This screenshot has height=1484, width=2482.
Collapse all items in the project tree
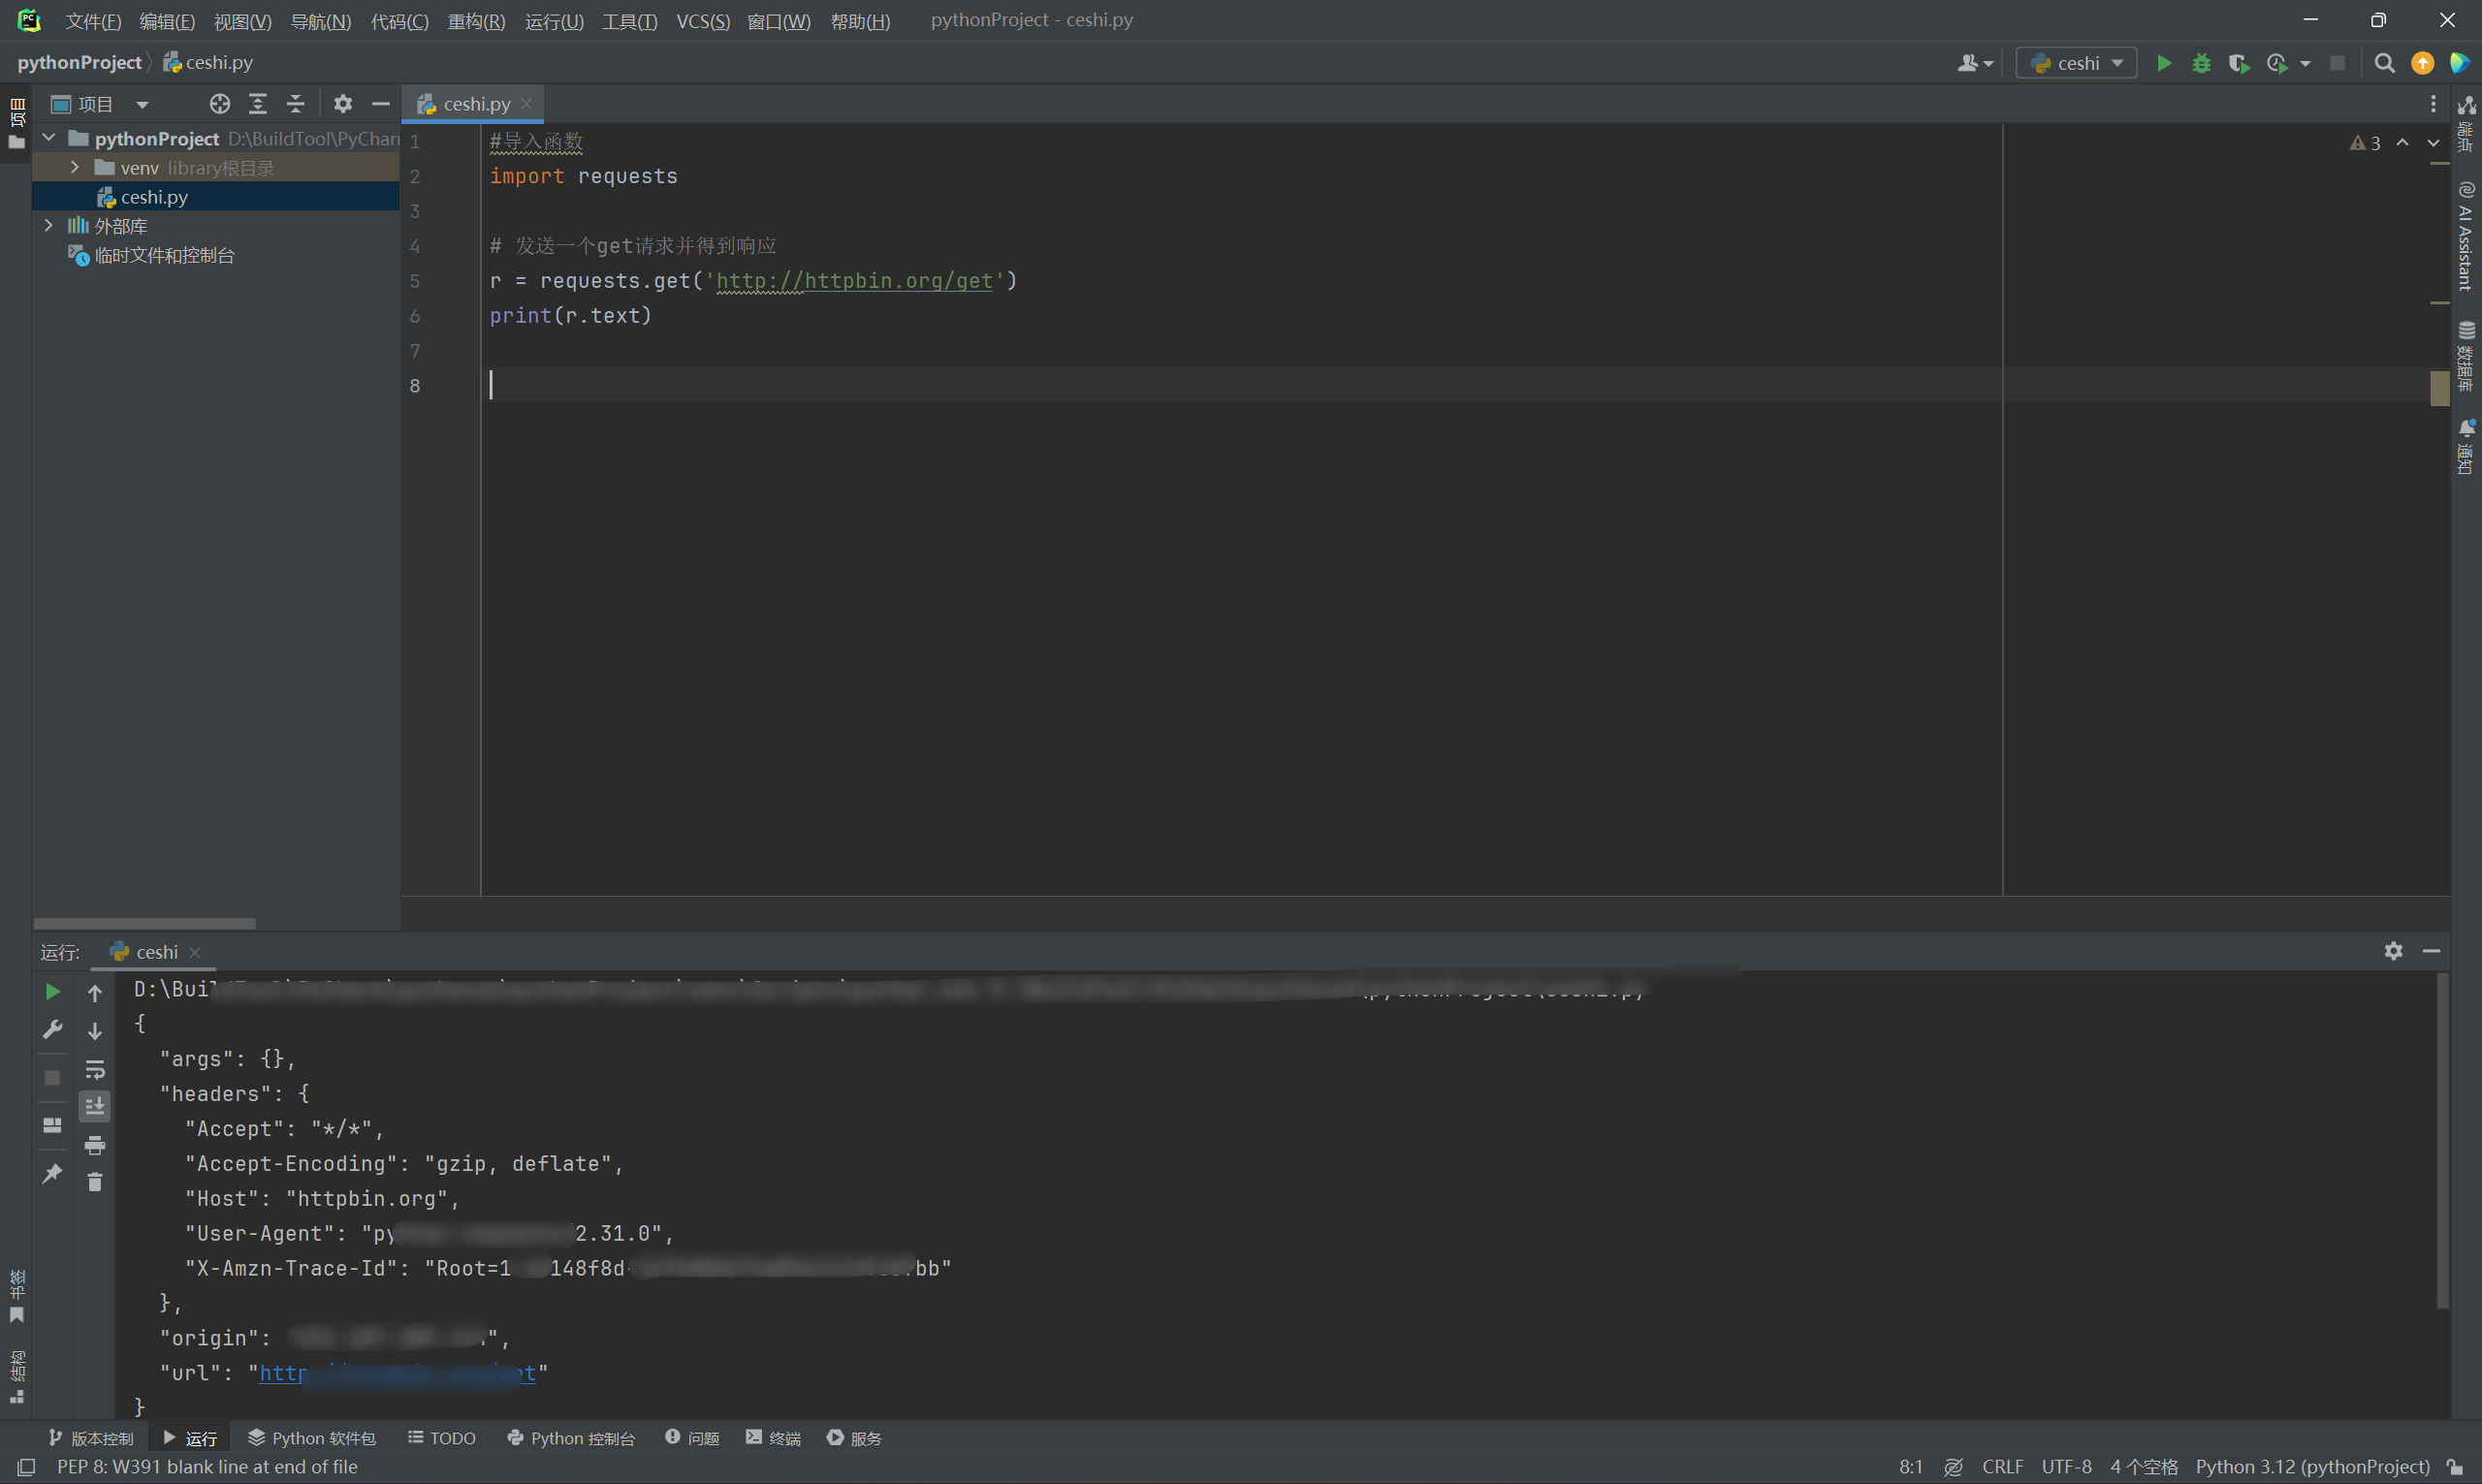(x=295, y=104)
